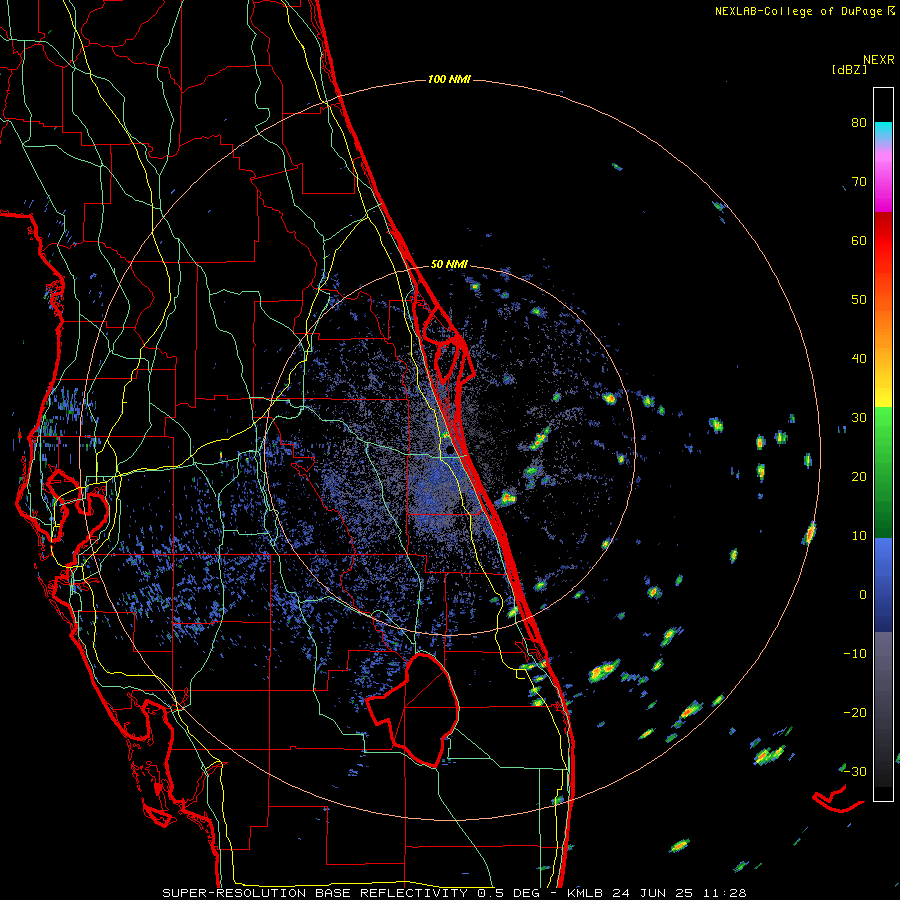Click the 'NEXLAB-College of DuPage' credit text
The image size is (900, 900).
pyautogui.click(x=798, y=11)
